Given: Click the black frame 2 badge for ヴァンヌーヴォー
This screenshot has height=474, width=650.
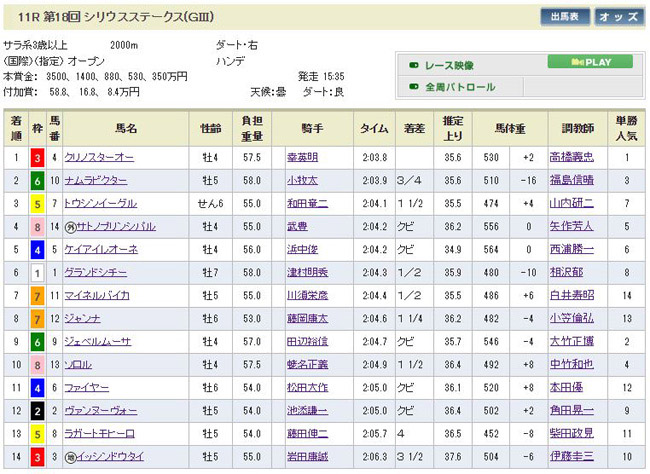Looking at the screenshot, I should click(x=37, y=410).
